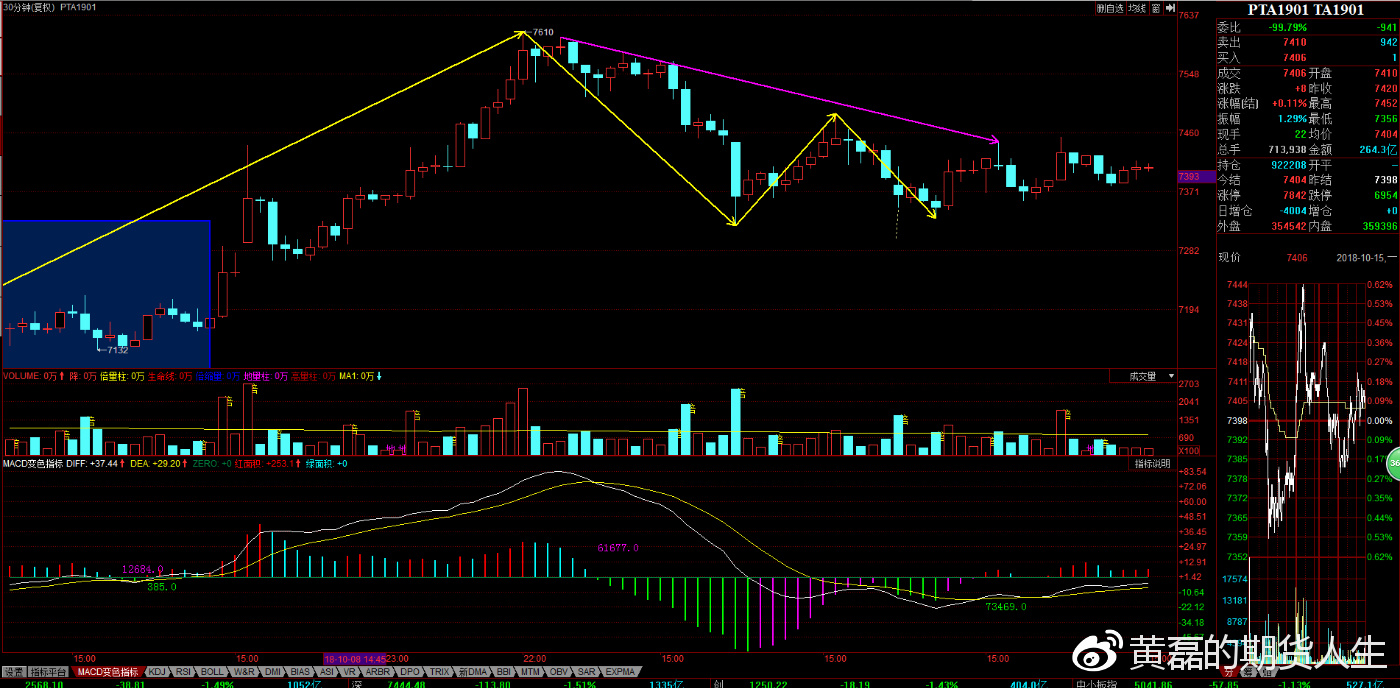Screen dimensions: 1400x688
Task: Click the arrow icon to collapse side panel
Action: point(1170,8)
